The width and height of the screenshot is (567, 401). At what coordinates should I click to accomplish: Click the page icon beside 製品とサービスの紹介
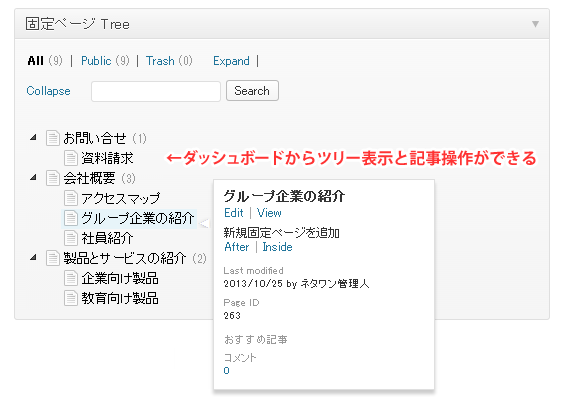(53, 258)
